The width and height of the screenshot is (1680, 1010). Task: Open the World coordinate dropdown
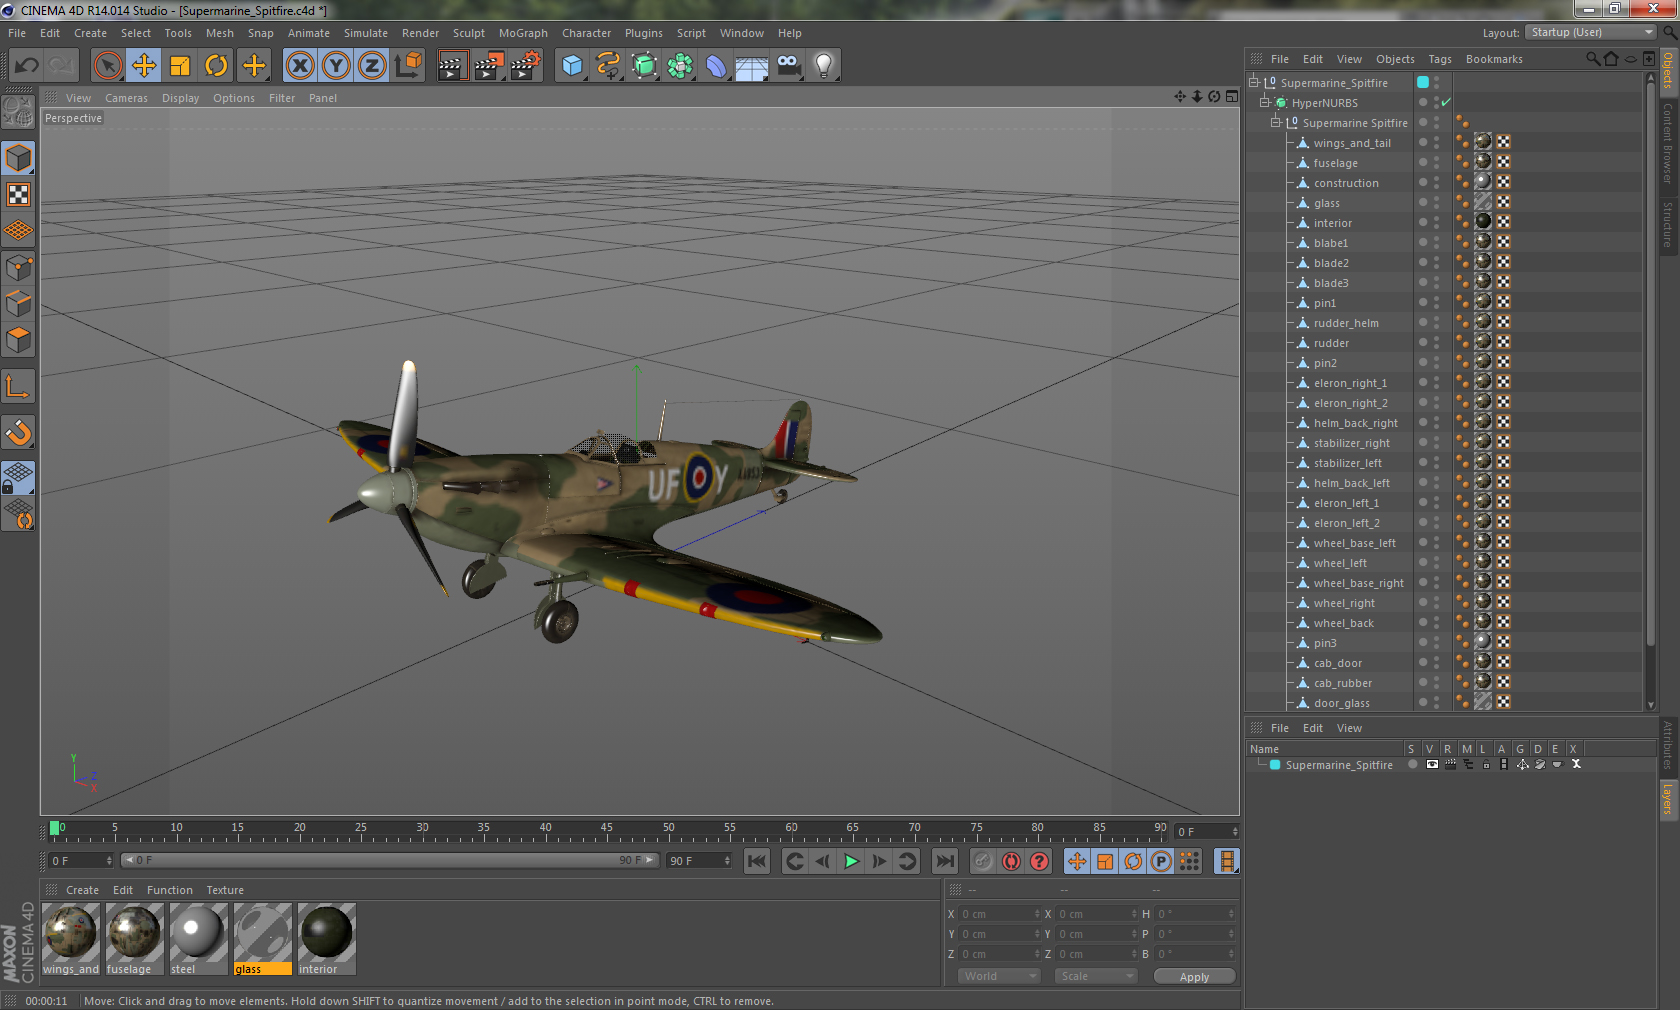point(999,976)
